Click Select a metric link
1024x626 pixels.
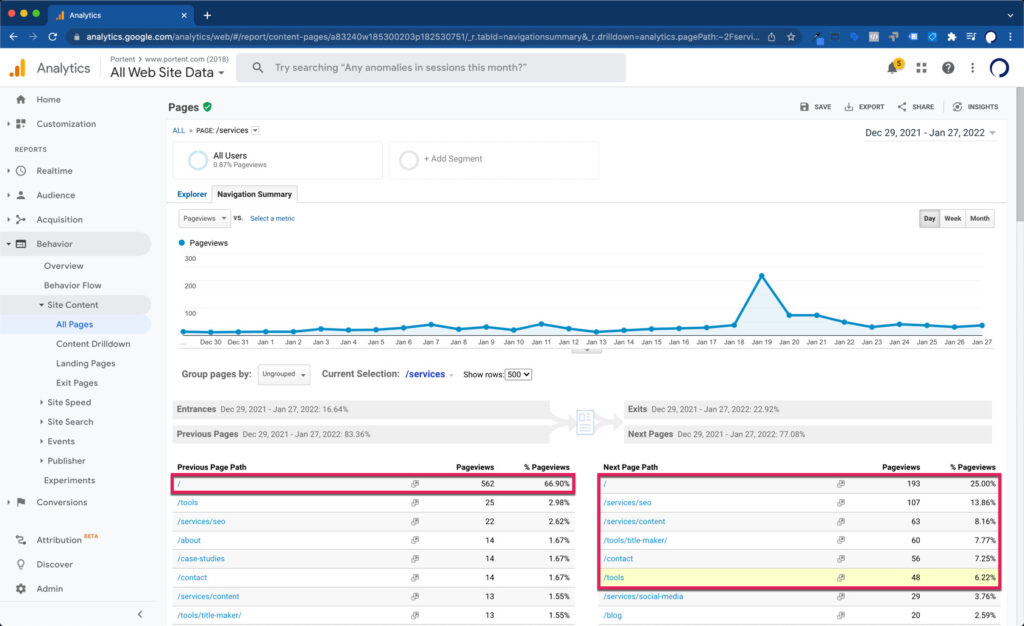(x=272, y=218)
